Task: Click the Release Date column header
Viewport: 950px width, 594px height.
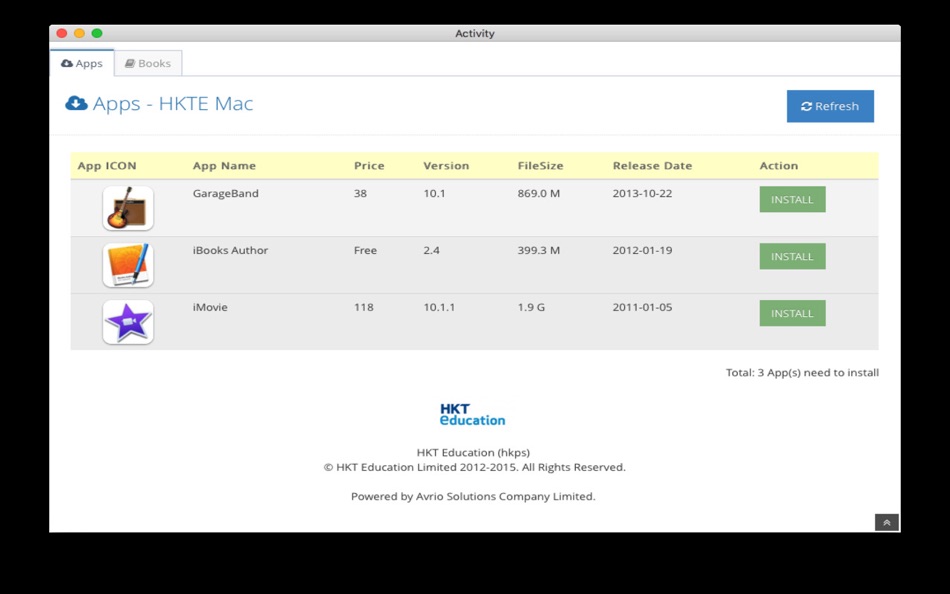Action: [x=653, y=165]
